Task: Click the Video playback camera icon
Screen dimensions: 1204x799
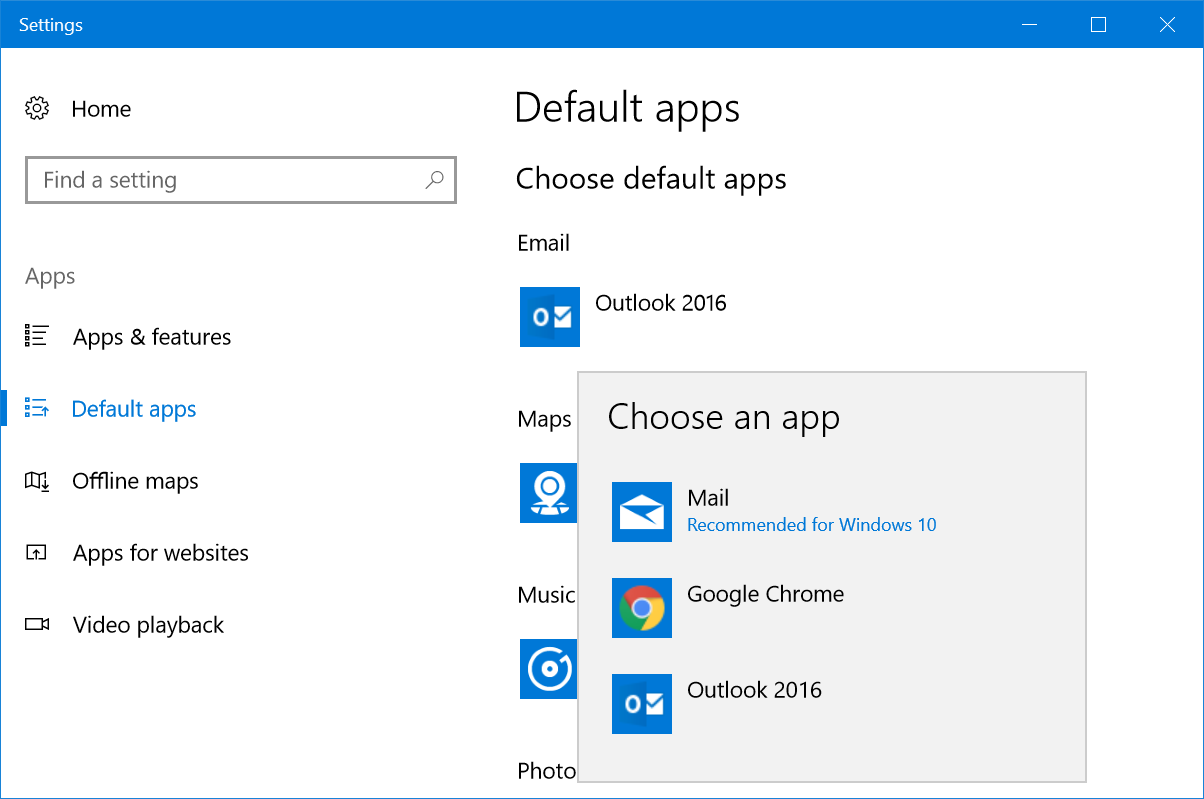Action: tap(37, 625)
